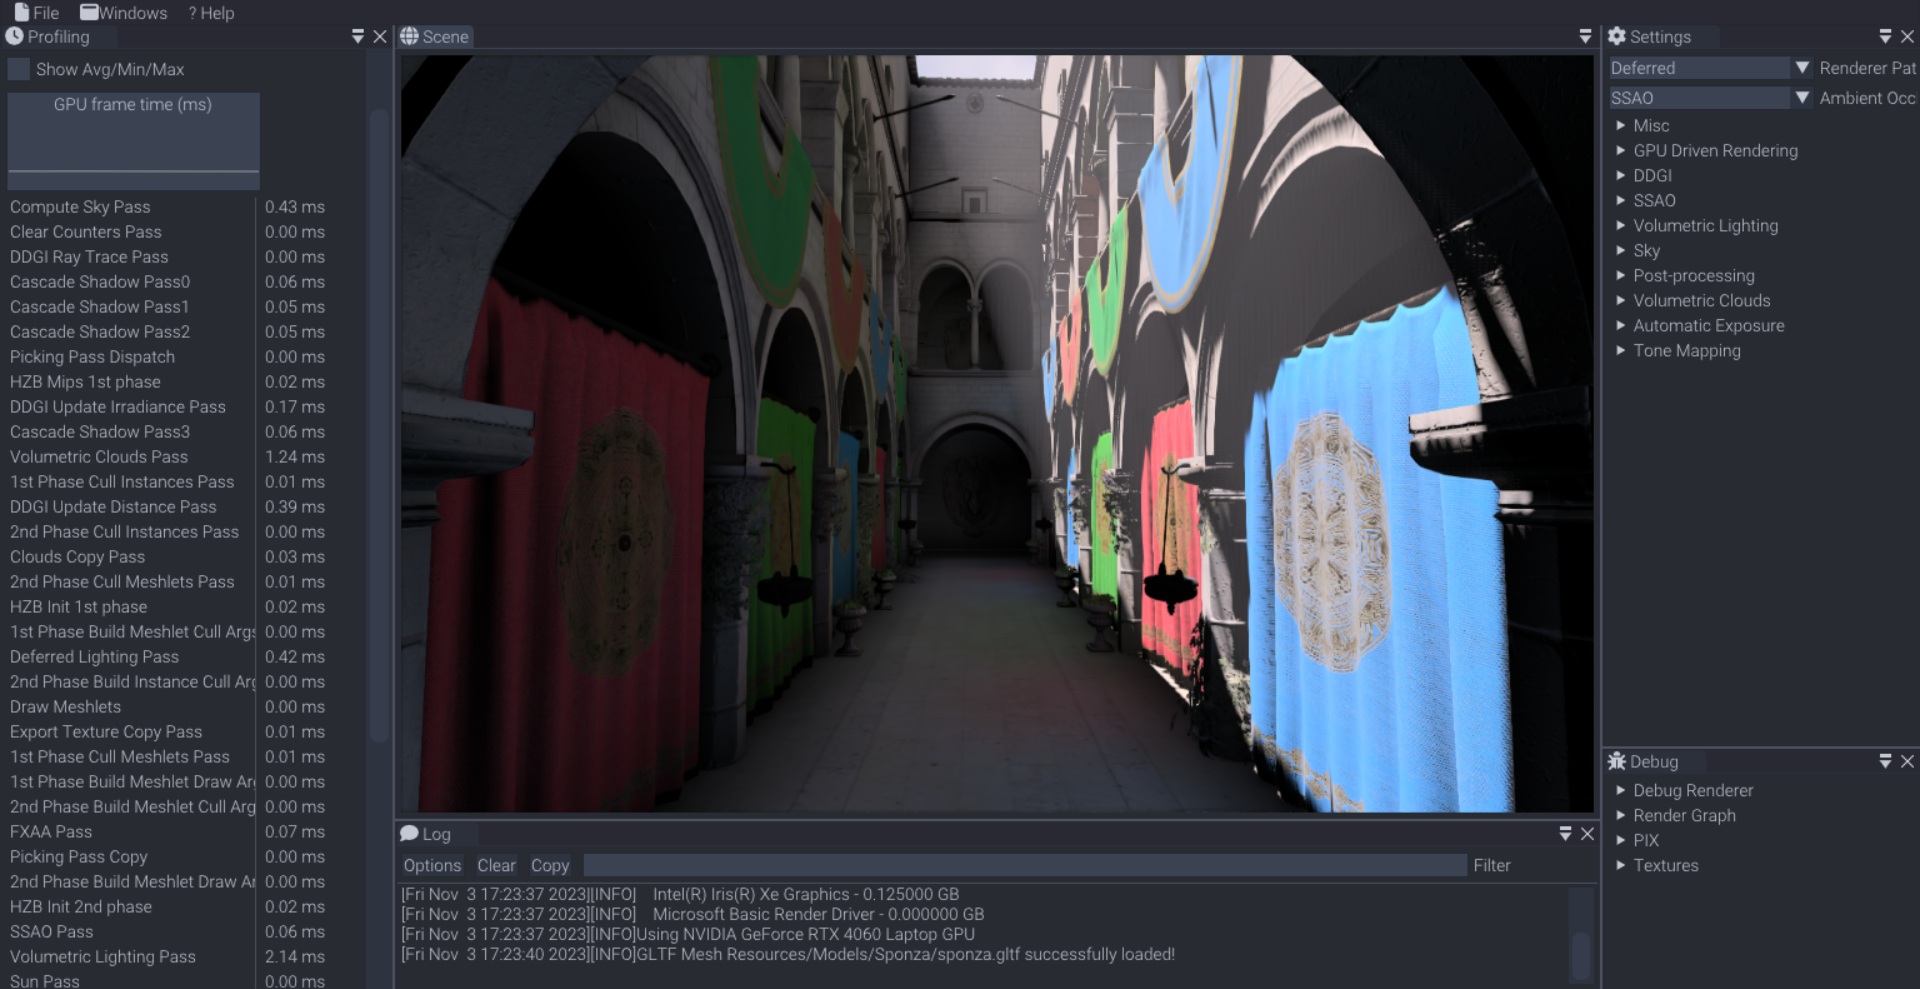Close the Log panel
1920x989 pixels.
(x=1587, y=833)
